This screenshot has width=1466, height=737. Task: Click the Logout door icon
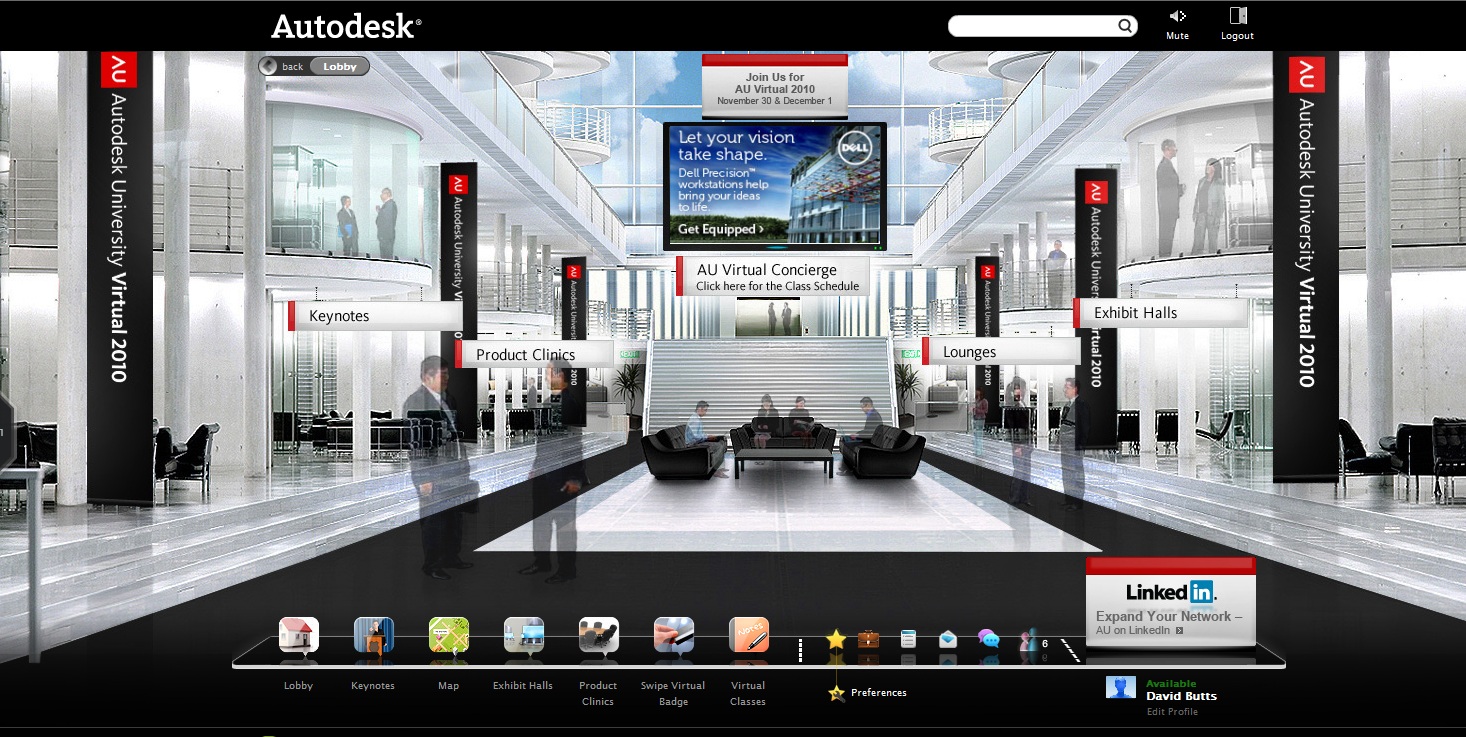tap(1238, 16)
